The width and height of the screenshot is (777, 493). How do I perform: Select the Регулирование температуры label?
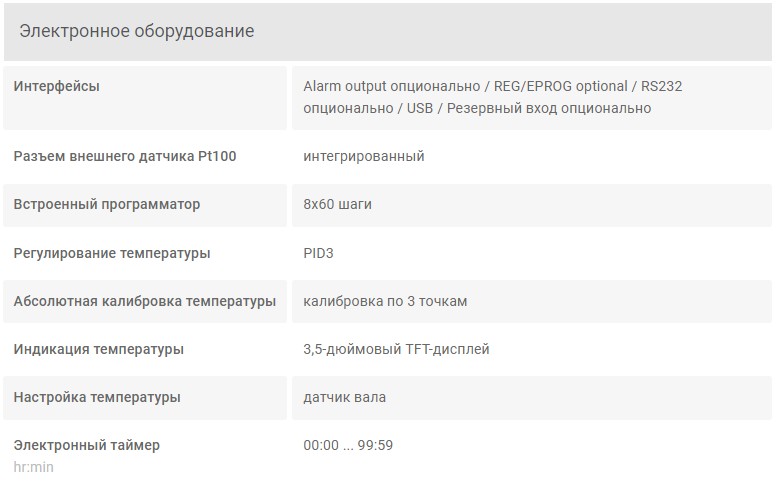[x=112, y=253]
